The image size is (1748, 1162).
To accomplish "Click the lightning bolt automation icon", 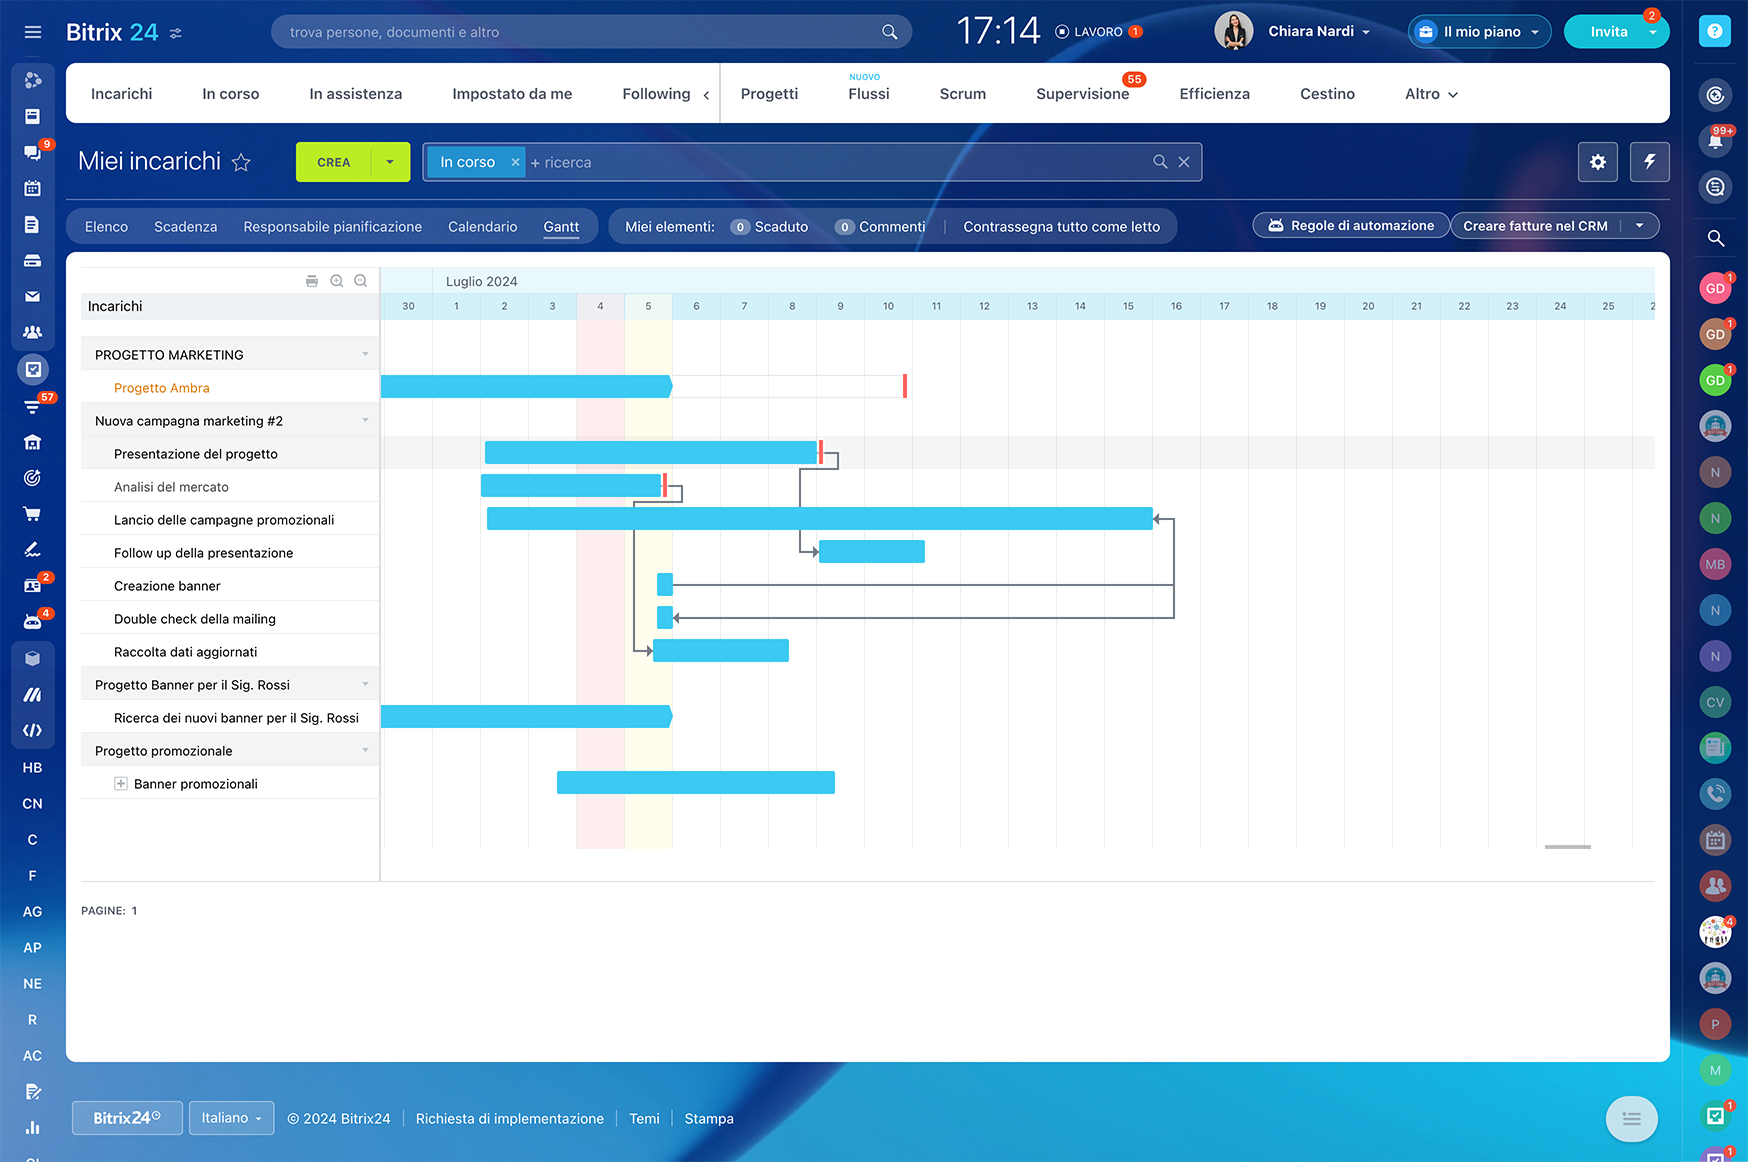I will click(1649, 162).
